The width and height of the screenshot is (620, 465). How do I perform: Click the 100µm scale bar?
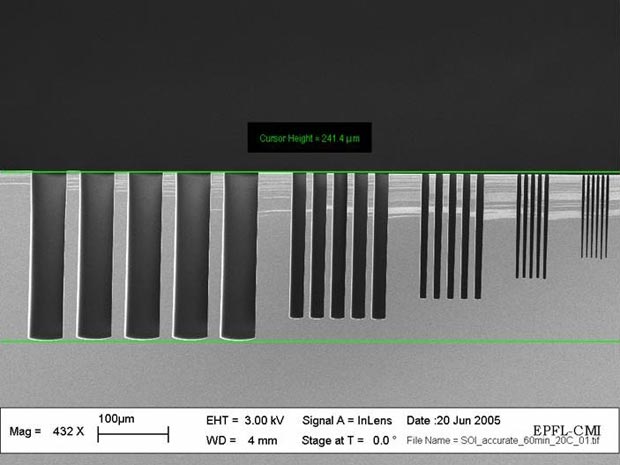point(132,433)
